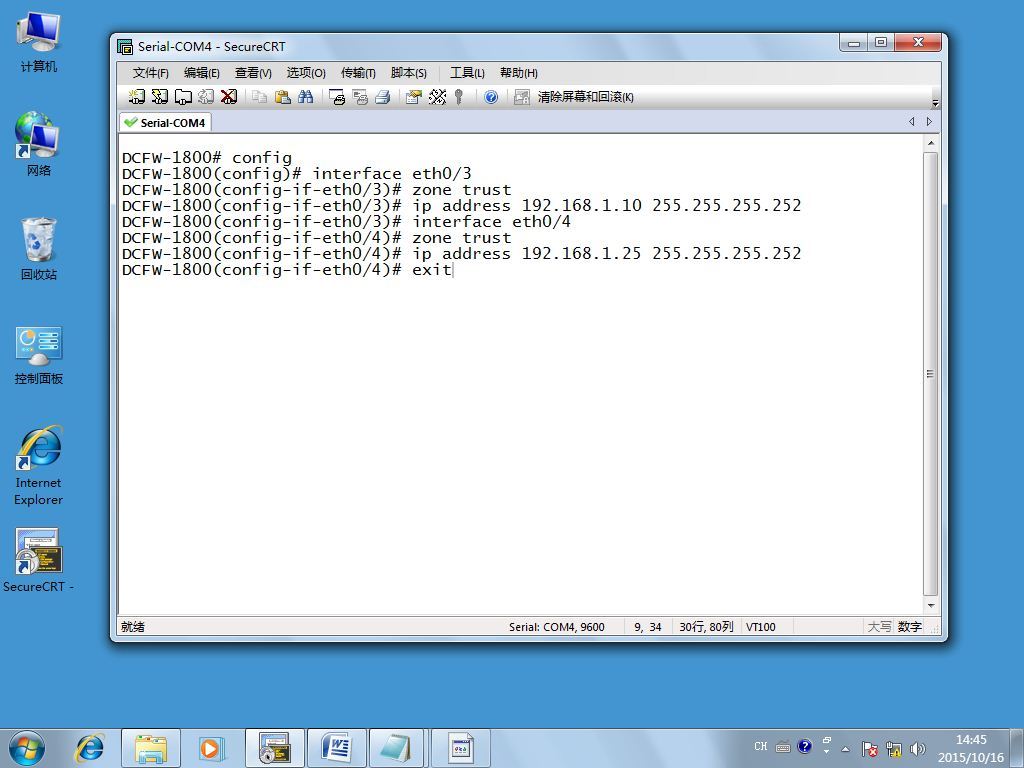Open the 选项(O) menu
The width and height of the screenshot is (1024, 768).
point(306,72)
